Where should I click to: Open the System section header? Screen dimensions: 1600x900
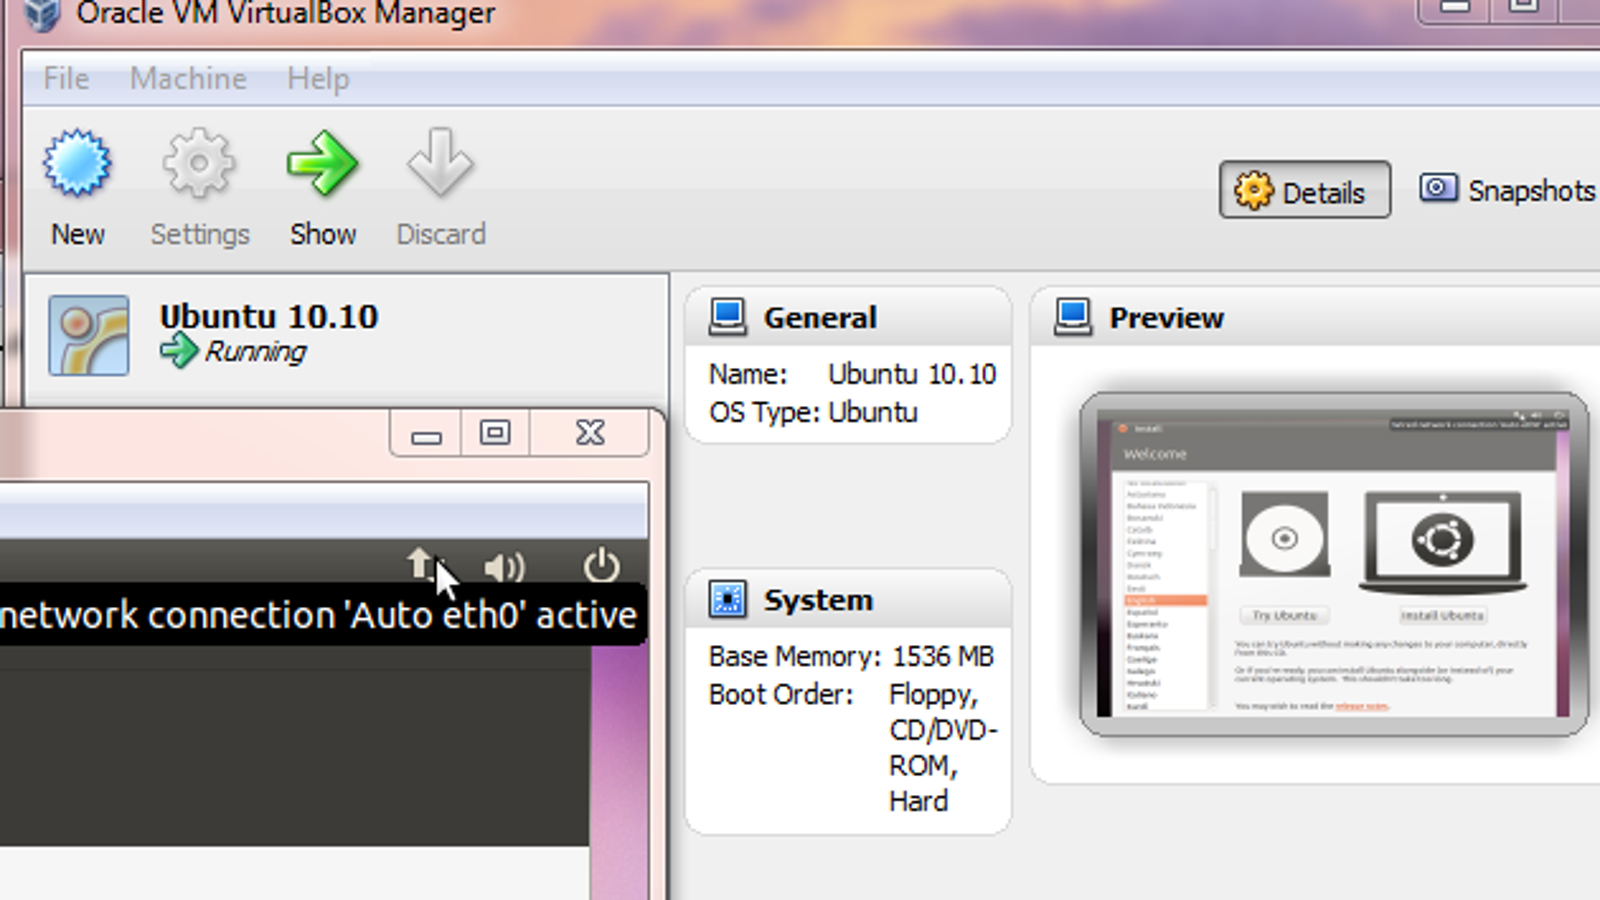click(848, 599)
